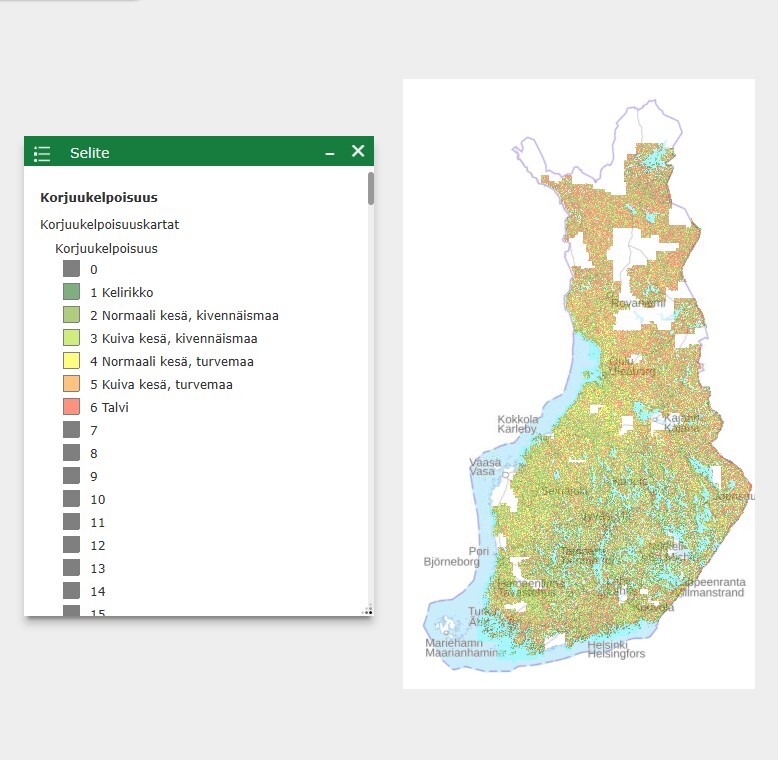Click the 2 Normaali kesä, kivennäismaa swatch
778x760 pixels.
tap(71, 315)
